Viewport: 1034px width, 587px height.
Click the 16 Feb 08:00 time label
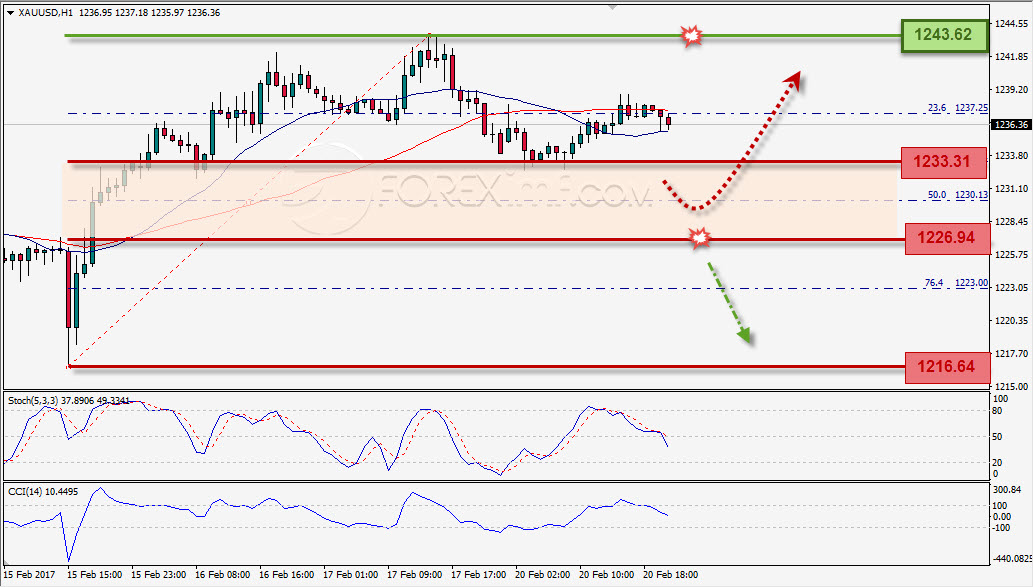222,574
